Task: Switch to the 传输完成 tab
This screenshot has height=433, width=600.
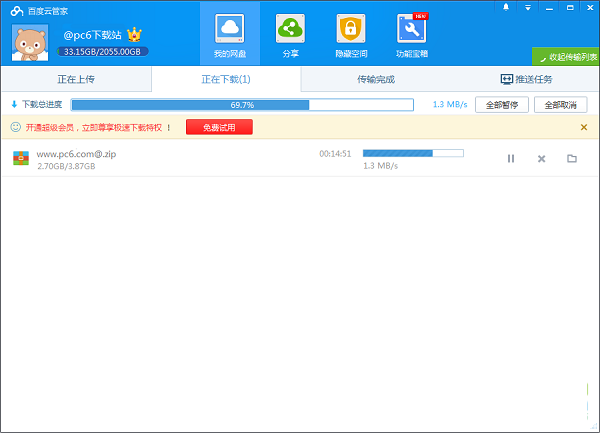Action: tap(376, 79)
